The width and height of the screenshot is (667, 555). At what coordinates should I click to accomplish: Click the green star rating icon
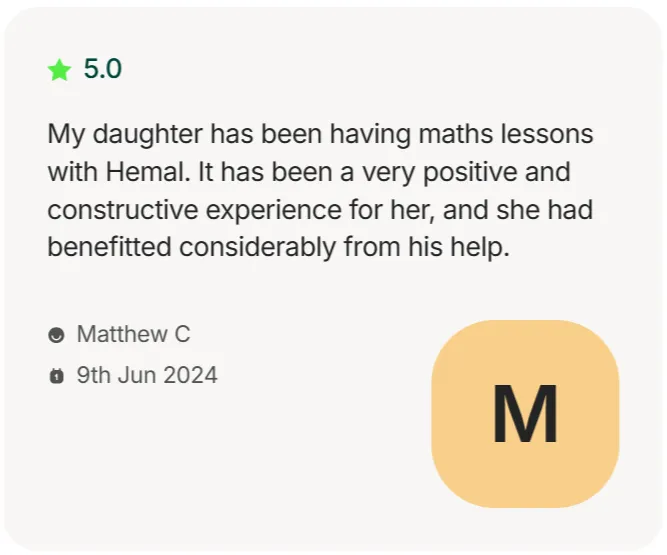coord(59,70)
